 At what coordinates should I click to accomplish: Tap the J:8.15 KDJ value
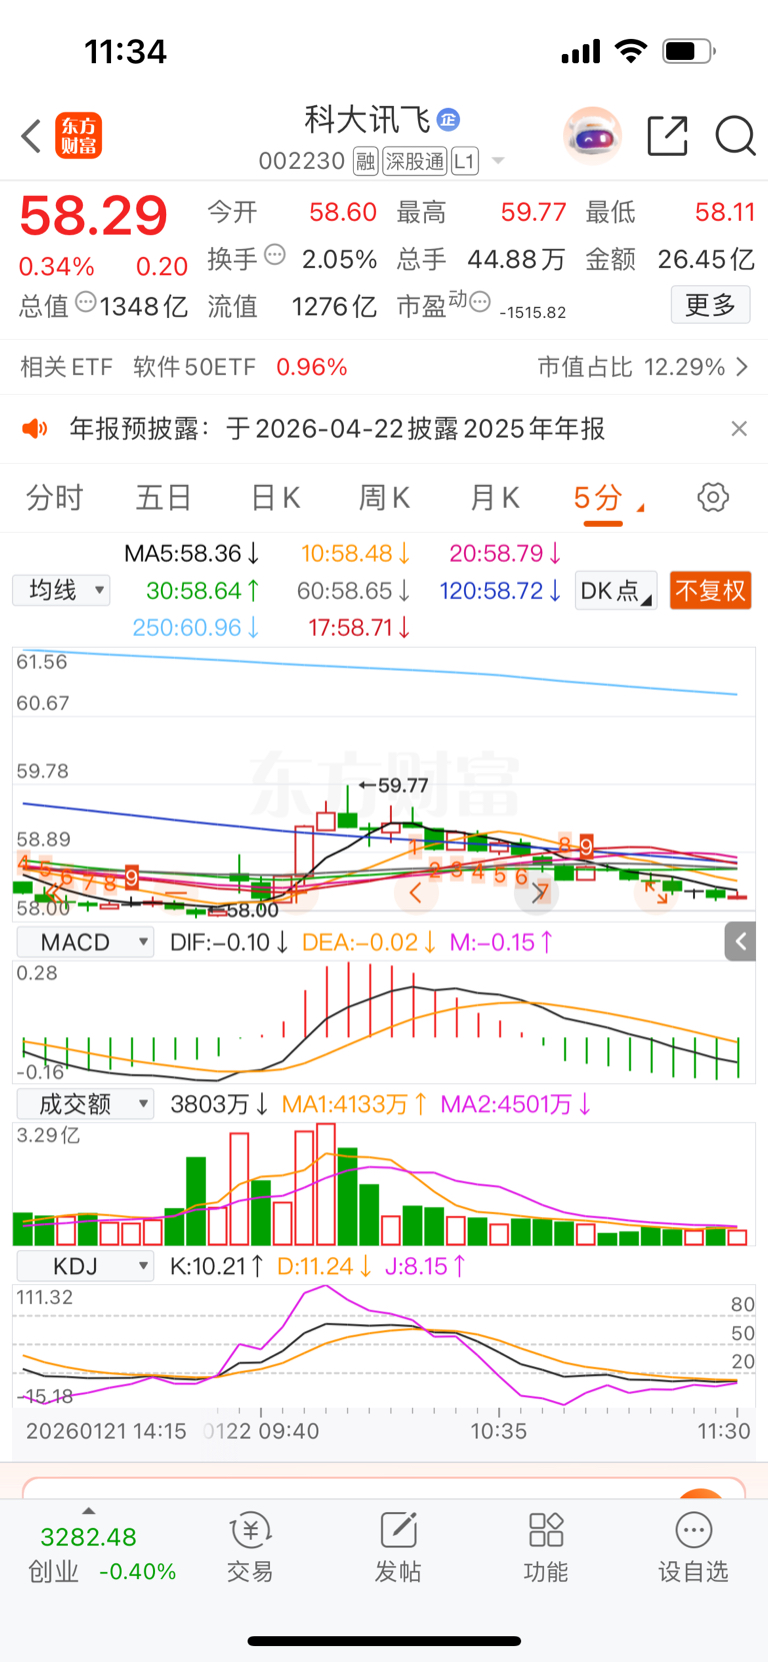point(425,1266)
